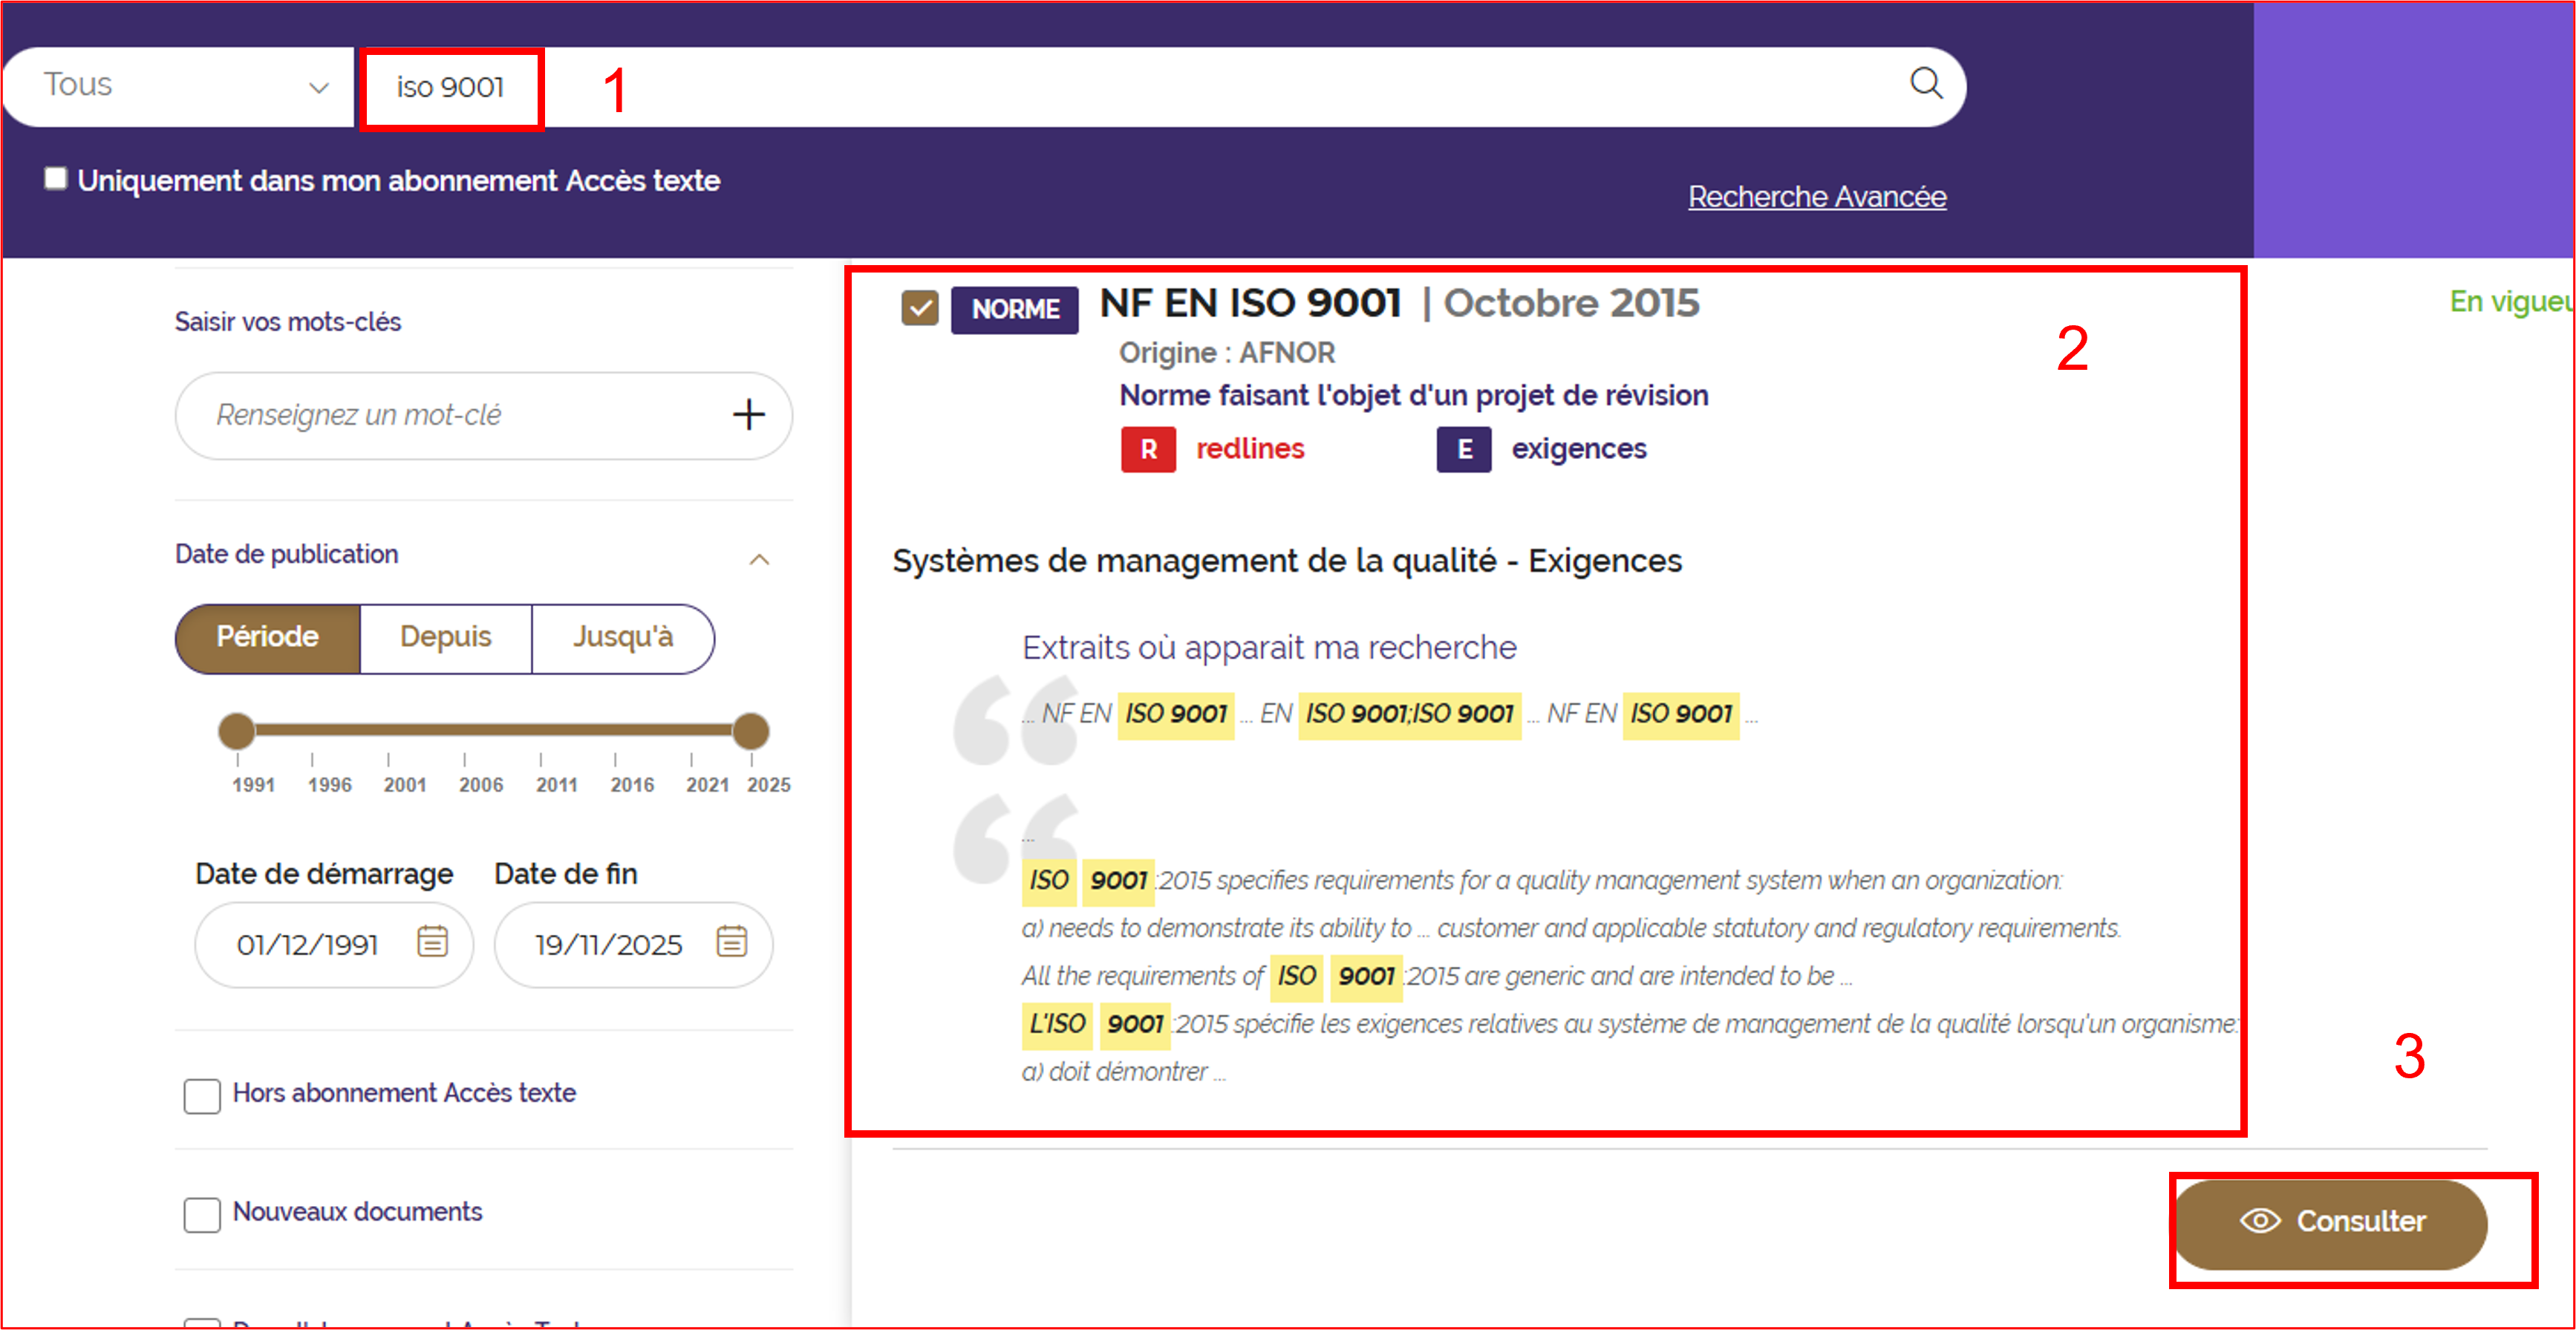Toggle 'Uniquement dans mon abonnement Accès texte' checkbox

56,179
